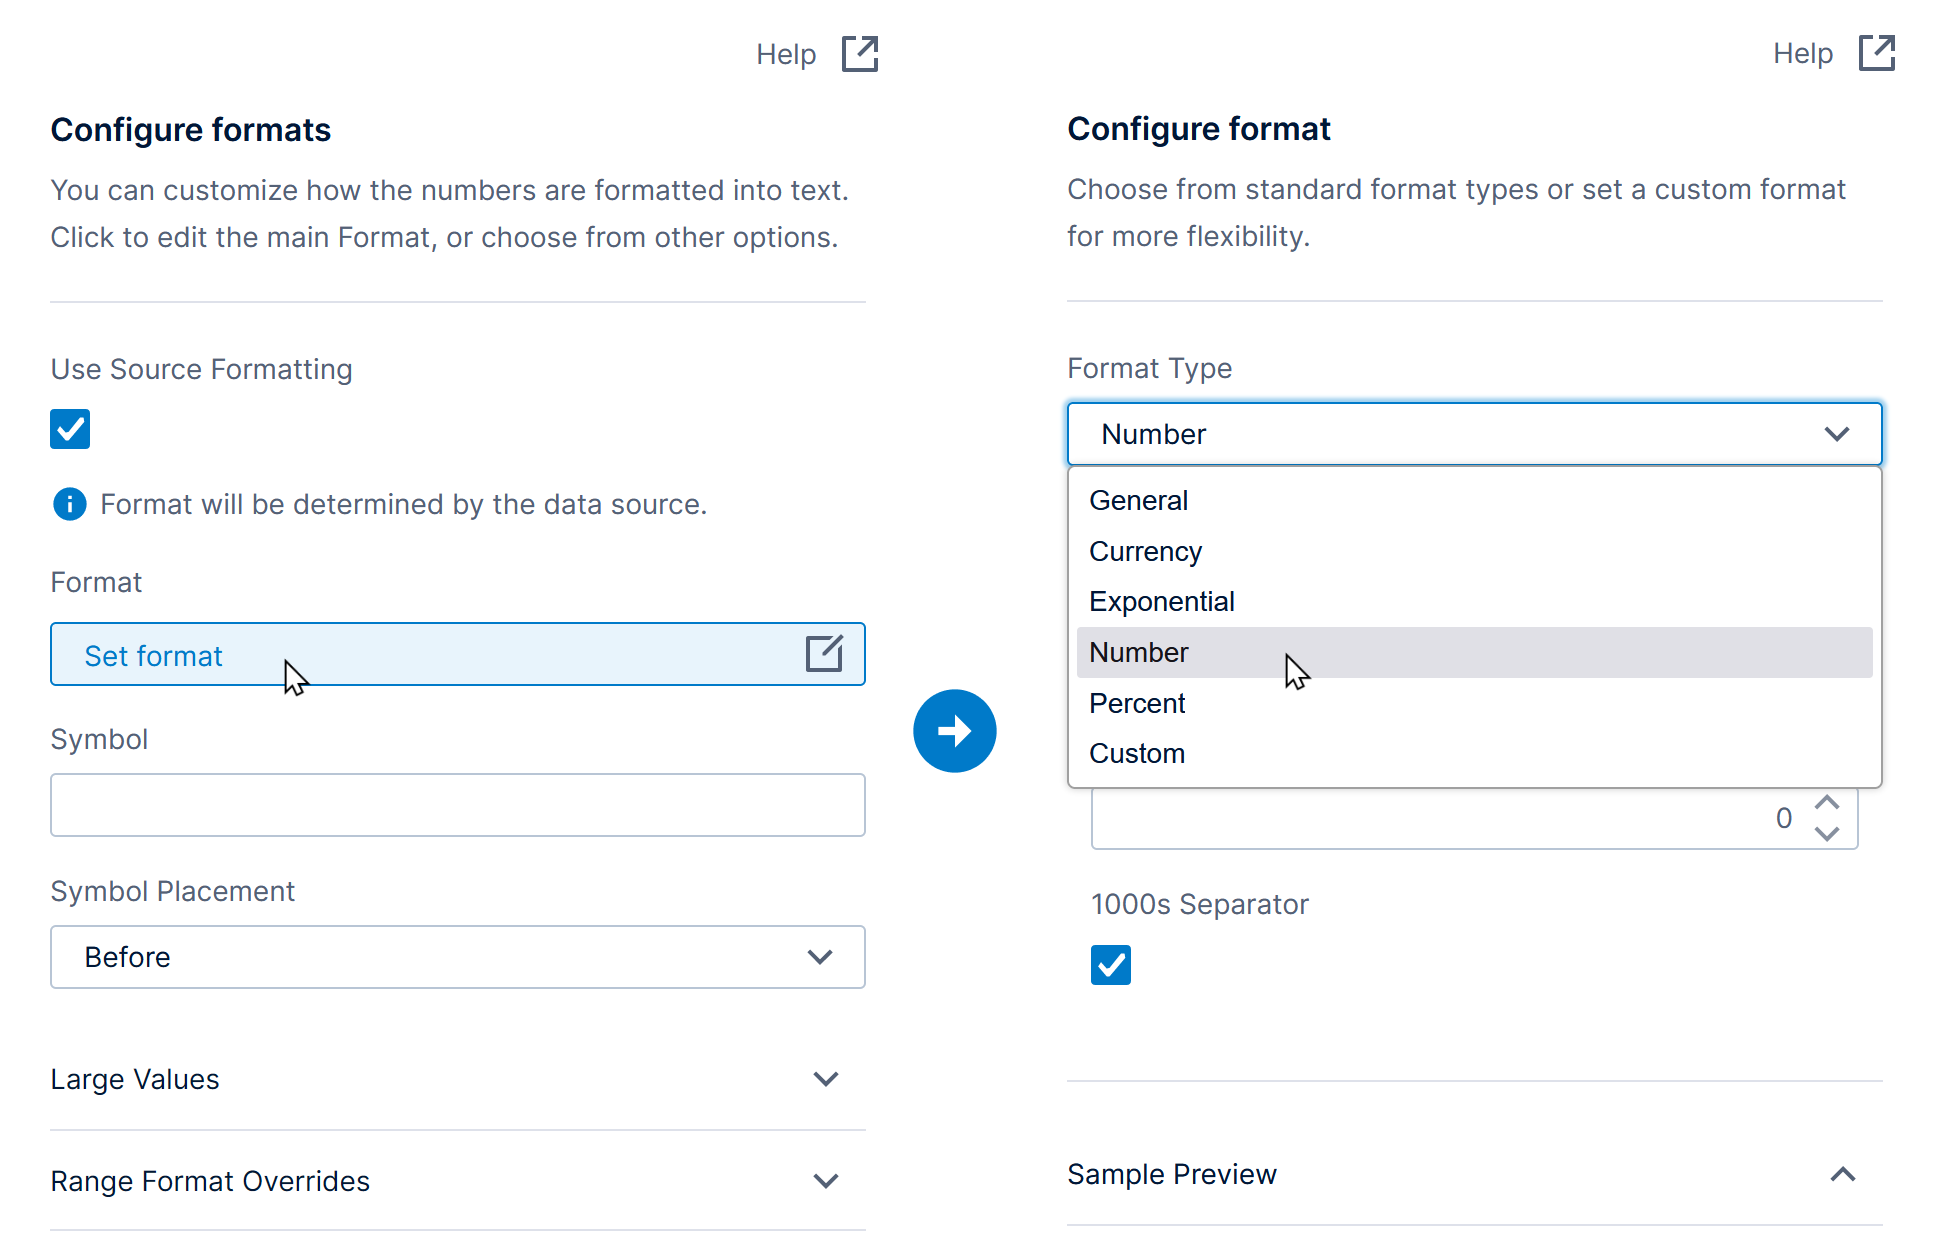Open the Symbol Placement dropdown
Screen dimensions: 1941x1259
pos(457,957)
